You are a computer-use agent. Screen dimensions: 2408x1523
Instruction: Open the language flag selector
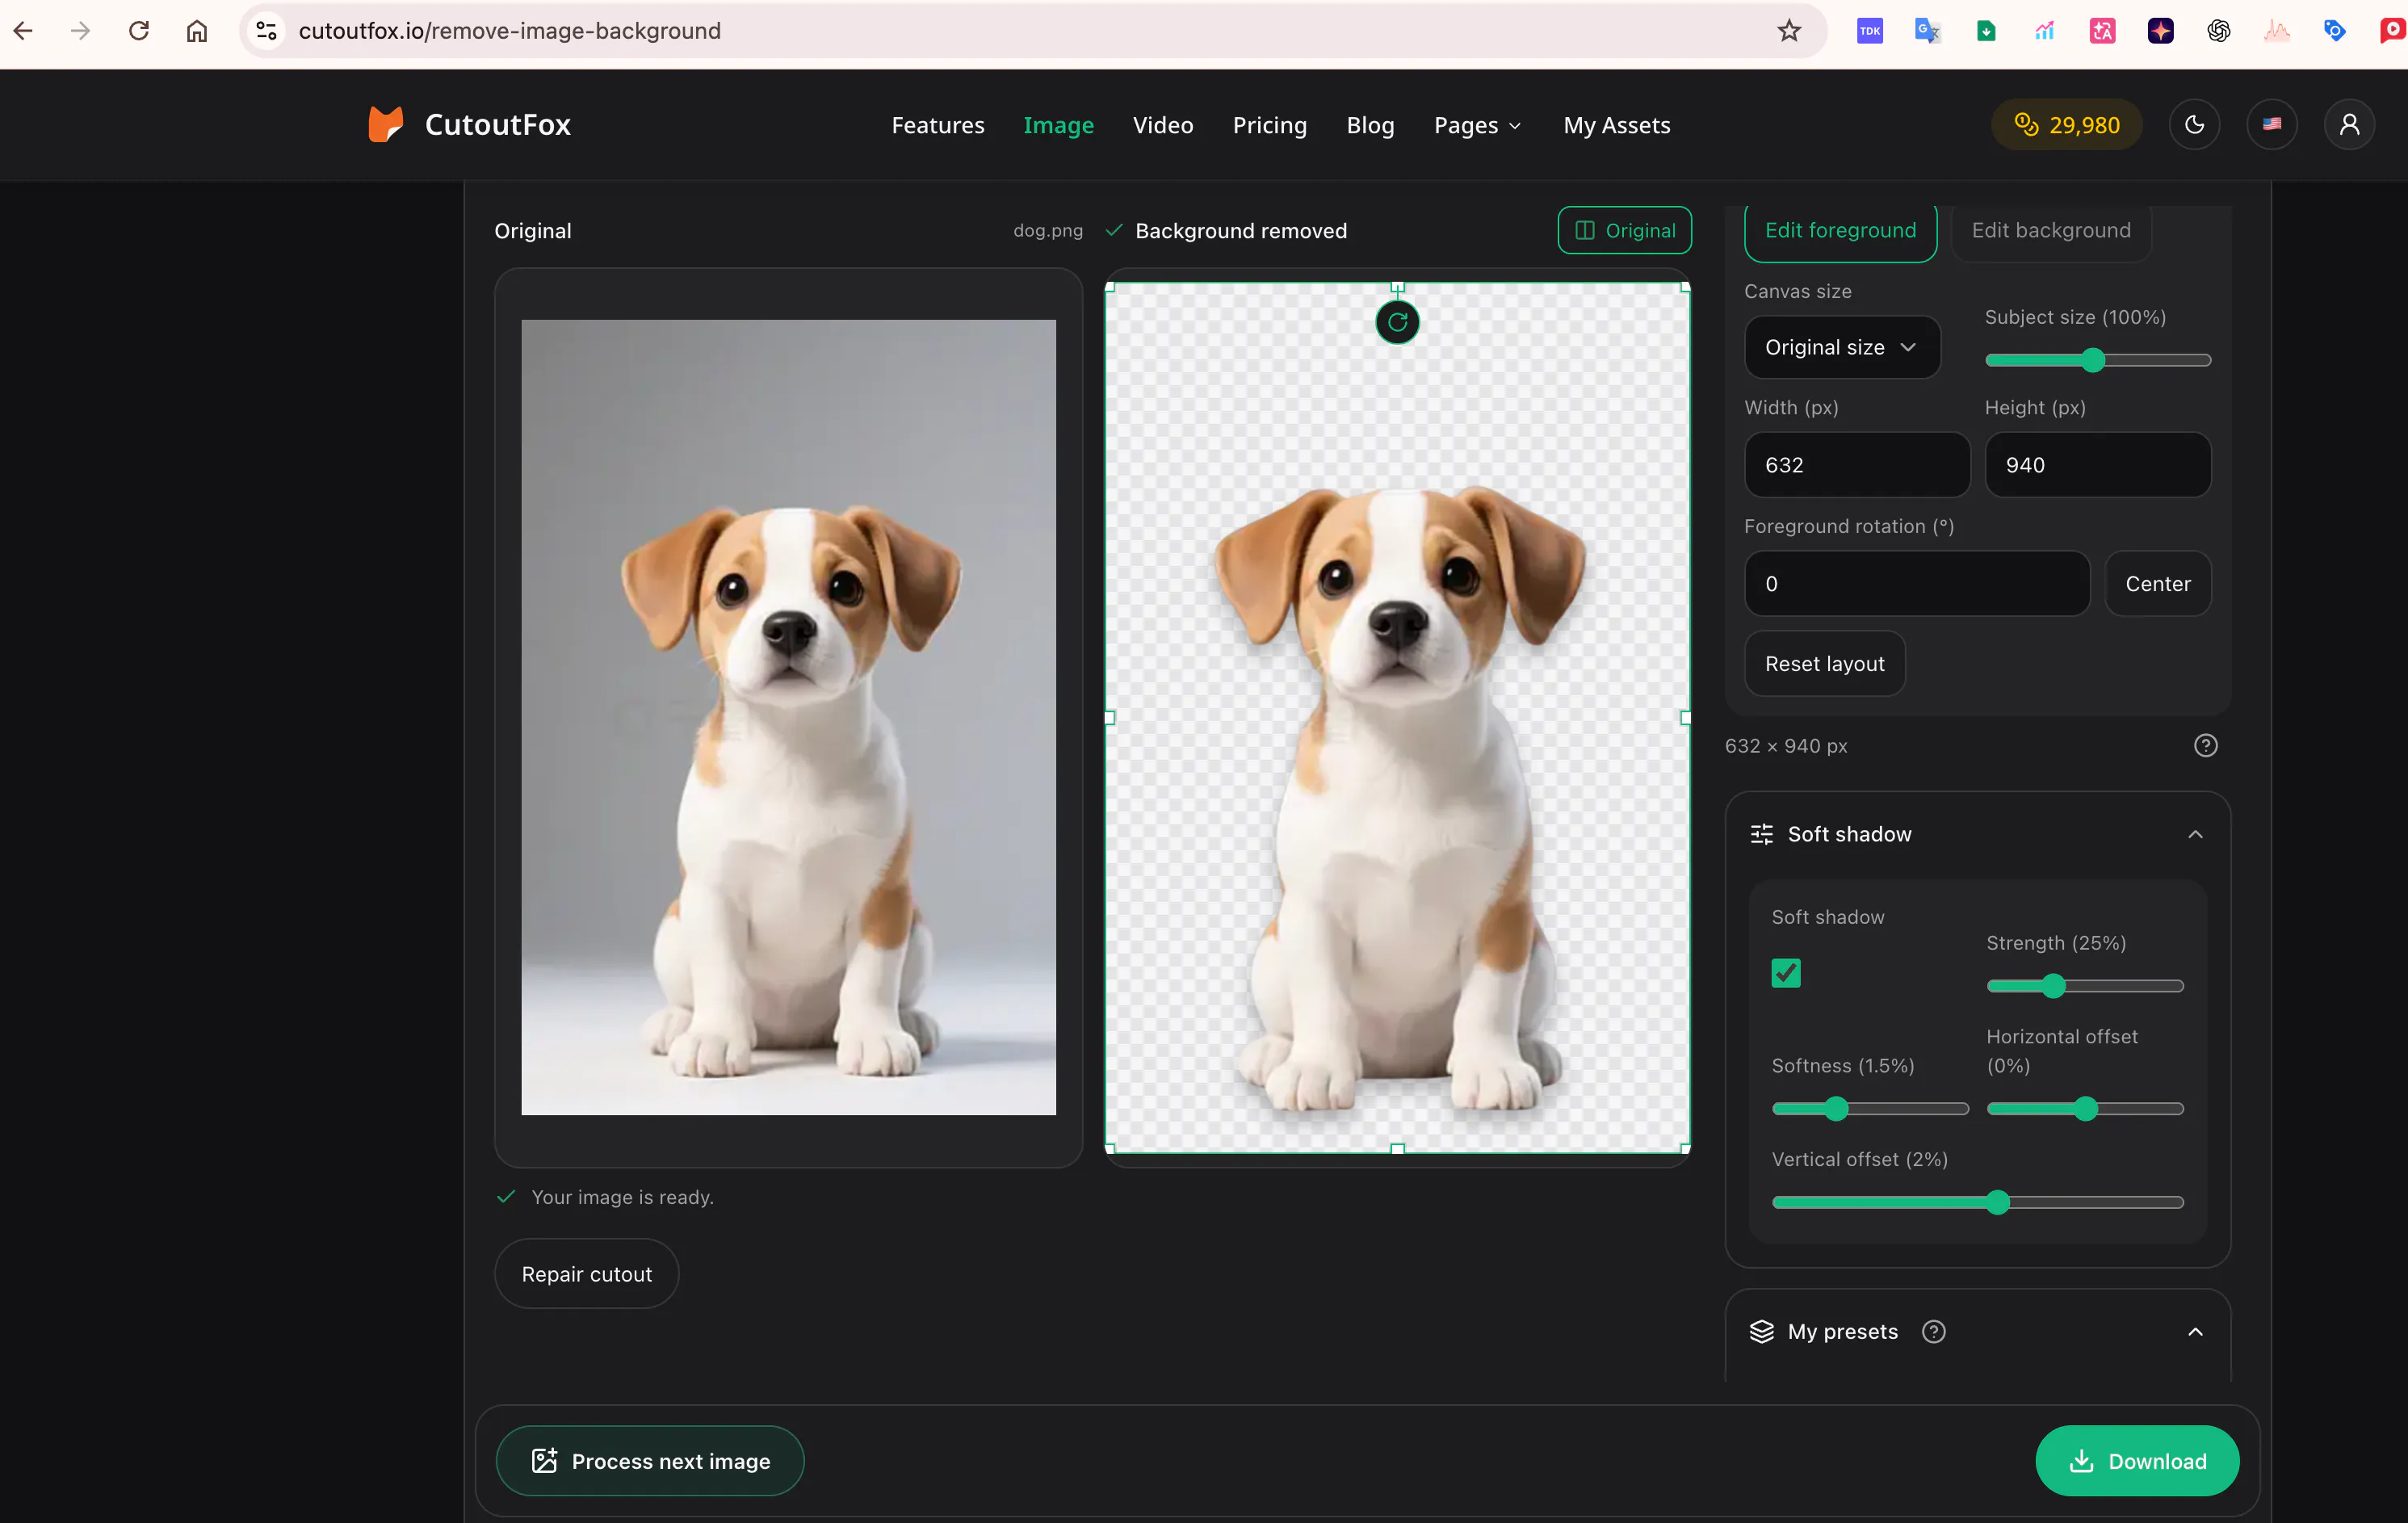coord(2272,125)
